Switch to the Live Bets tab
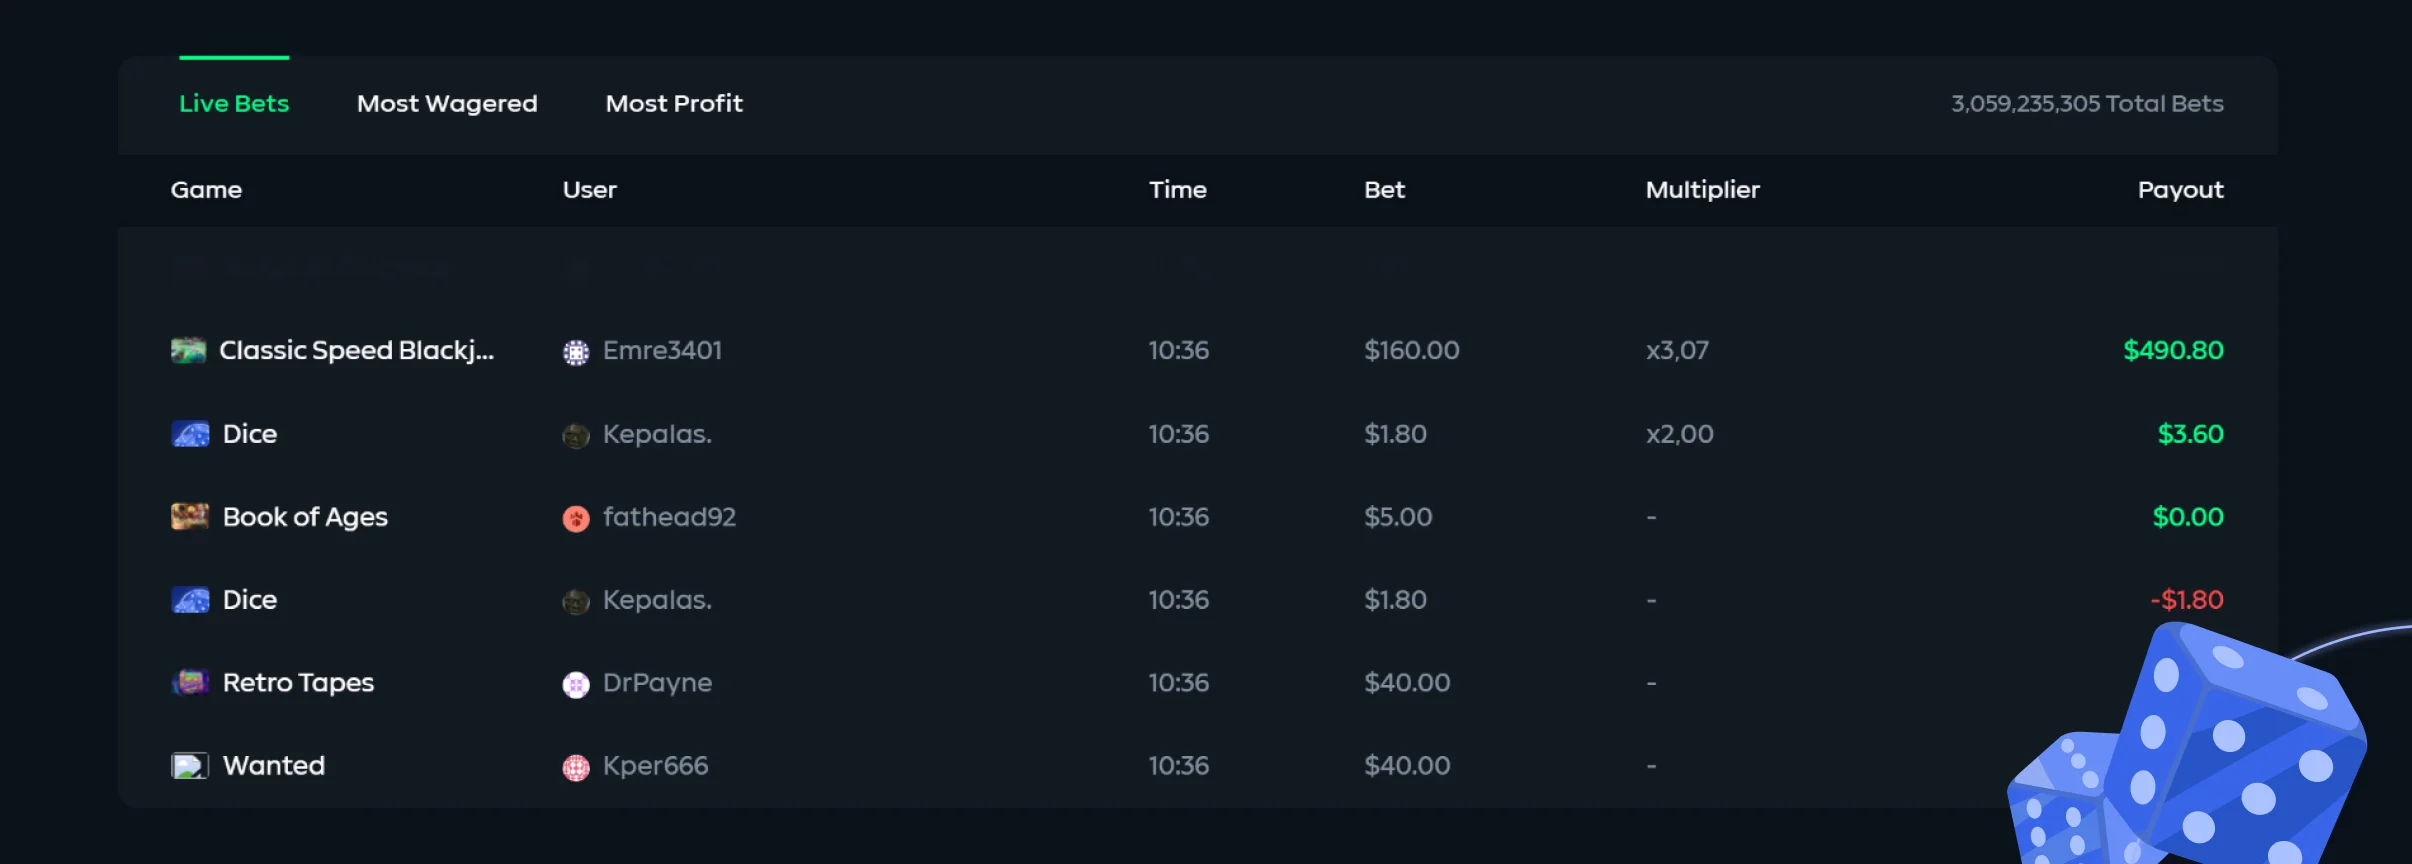2412x864 pixels. coord(234,104)
